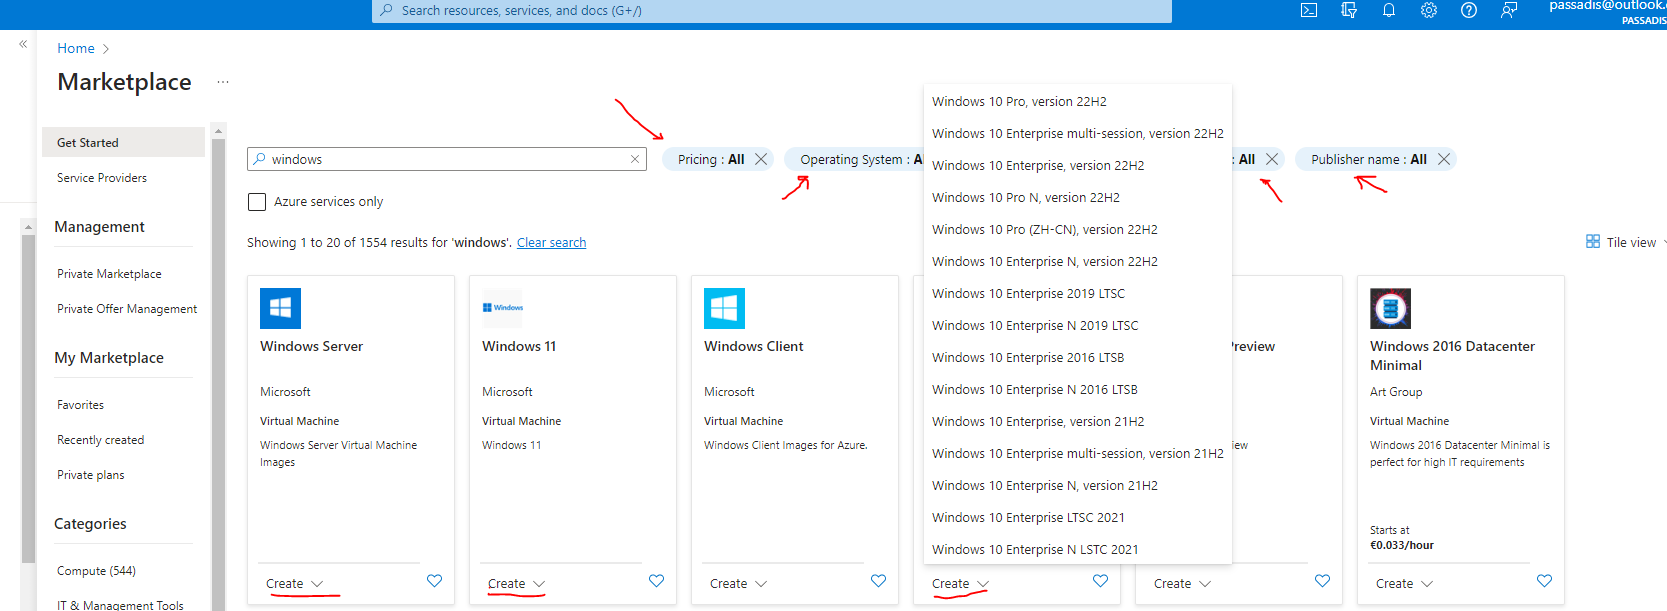The image size is (1667, 611).
Task: Switch layout using the Tile view icon
Action: (x=1593, y=242)
